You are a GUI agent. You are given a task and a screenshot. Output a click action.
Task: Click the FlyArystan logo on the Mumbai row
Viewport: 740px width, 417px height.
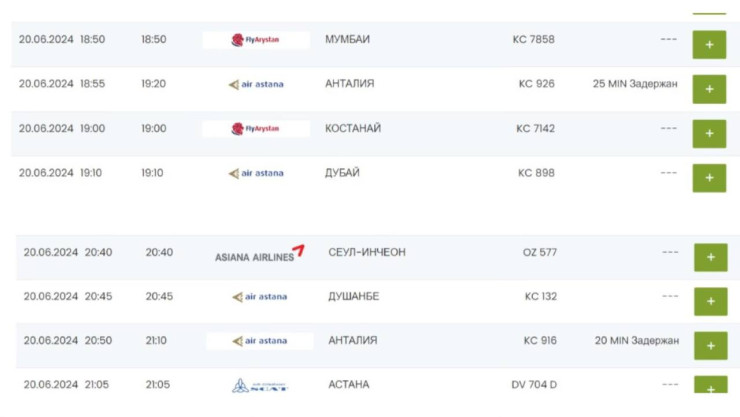(x=256, y=40)
